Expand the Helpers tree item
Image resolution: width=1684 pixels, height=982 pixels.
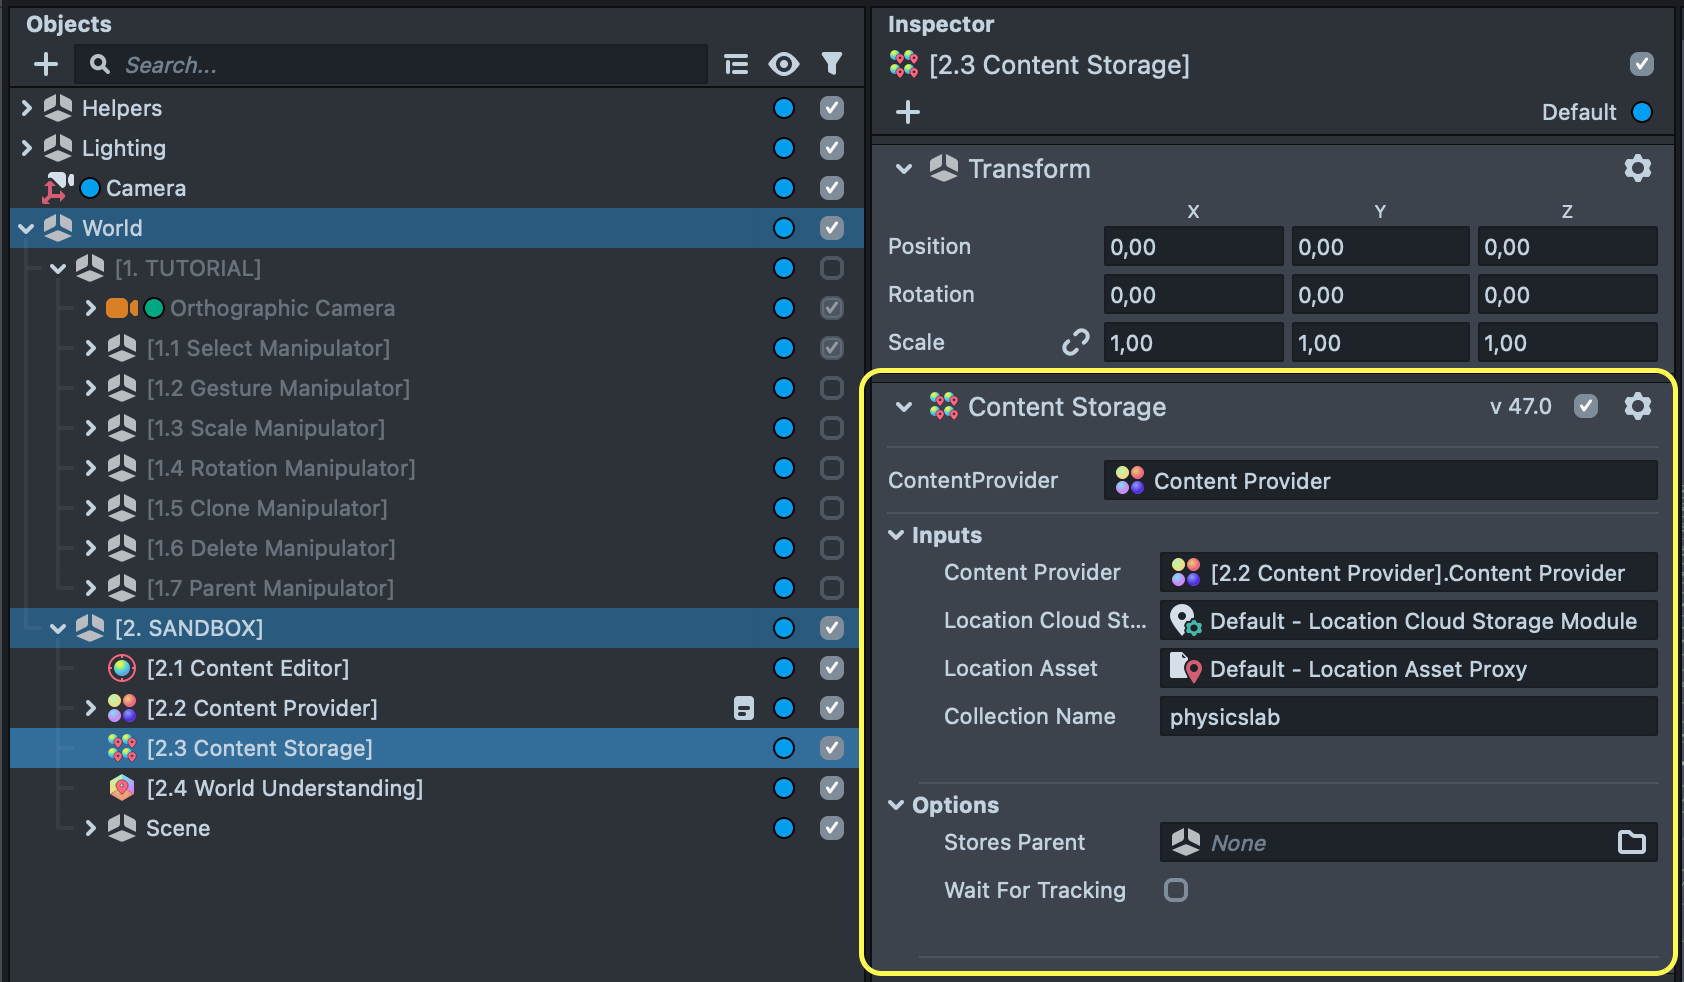coord(27,108)
